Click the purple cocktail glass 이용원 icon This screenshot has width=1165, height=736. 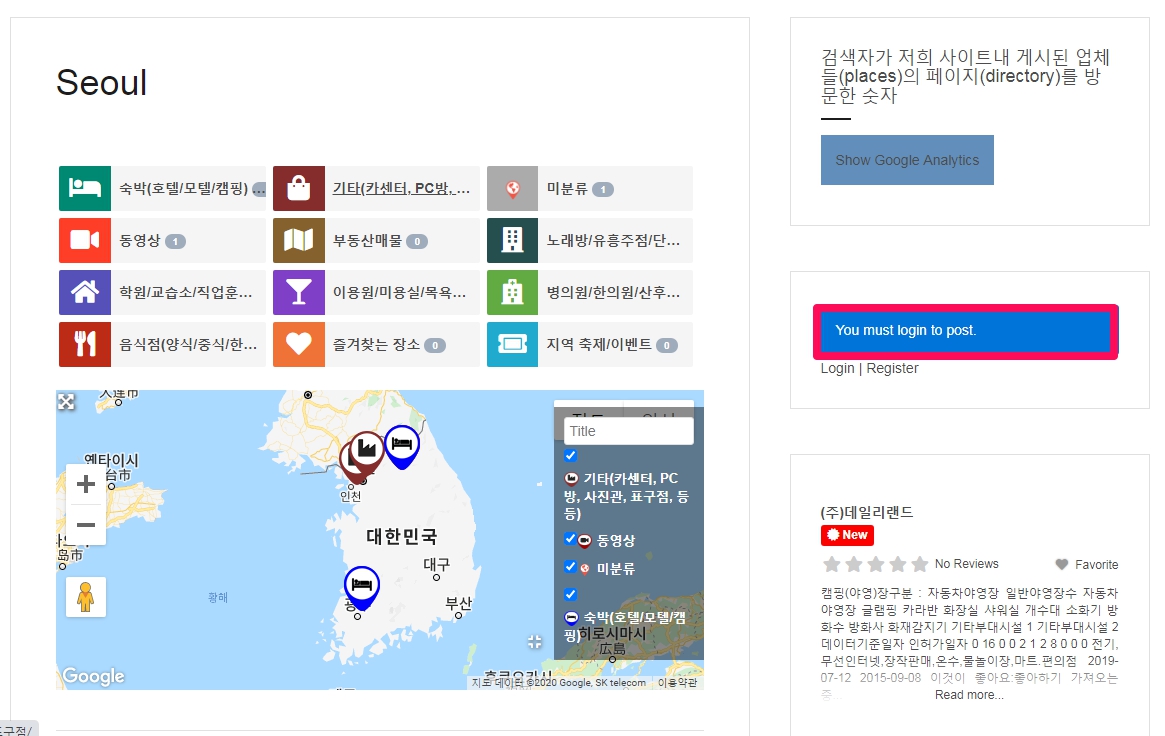[x=299, y=293]
